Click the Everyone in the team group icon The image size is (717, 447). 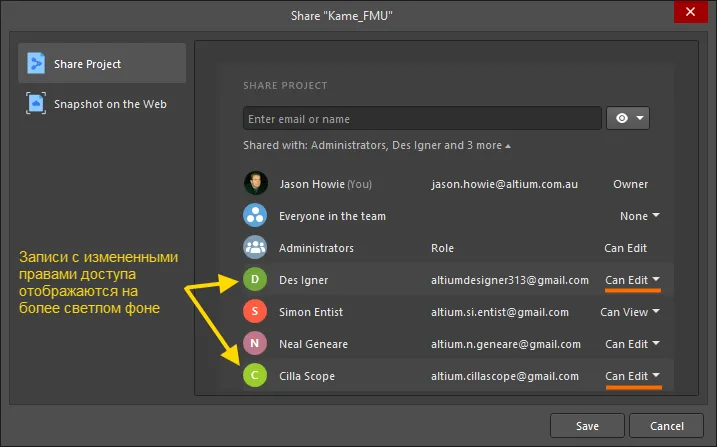coord(255,215)
